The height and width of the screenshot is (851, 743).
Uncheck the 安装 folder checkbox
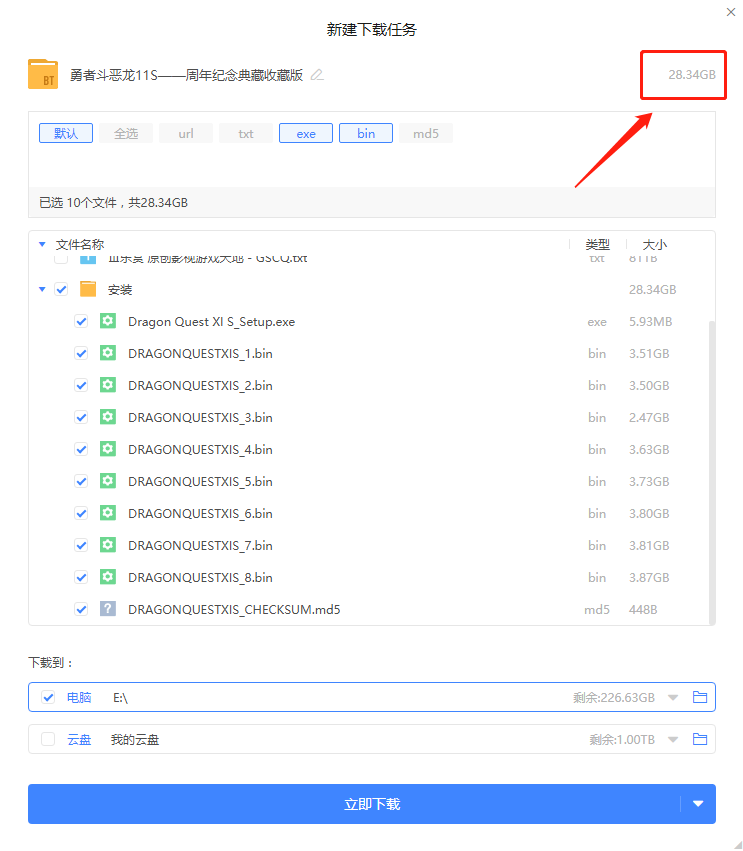coord(61,289)
